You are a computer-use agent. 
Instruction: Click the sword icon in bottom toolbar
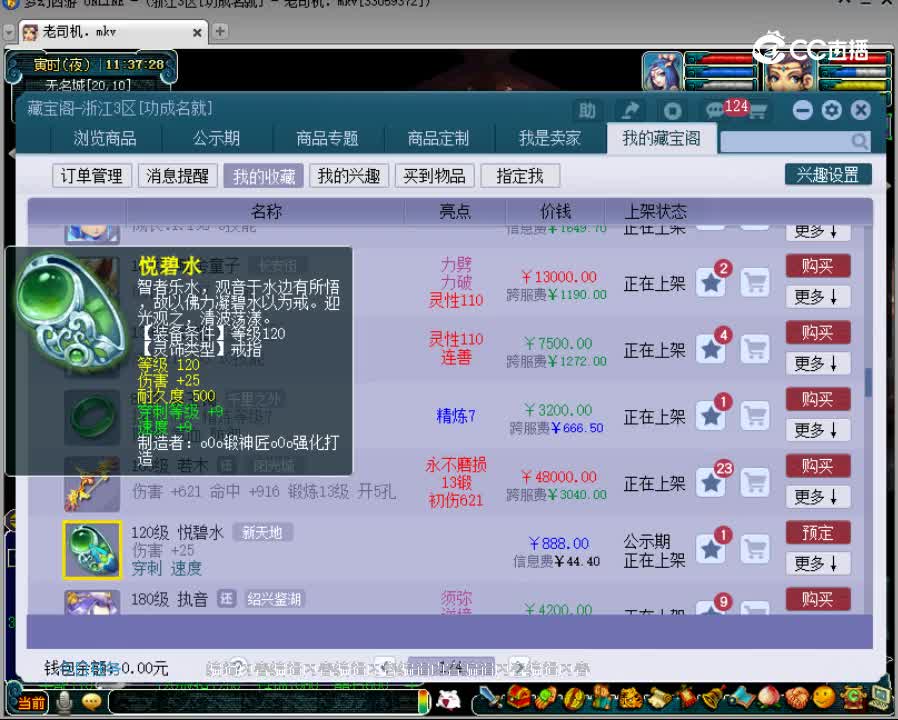pos(491,698)
